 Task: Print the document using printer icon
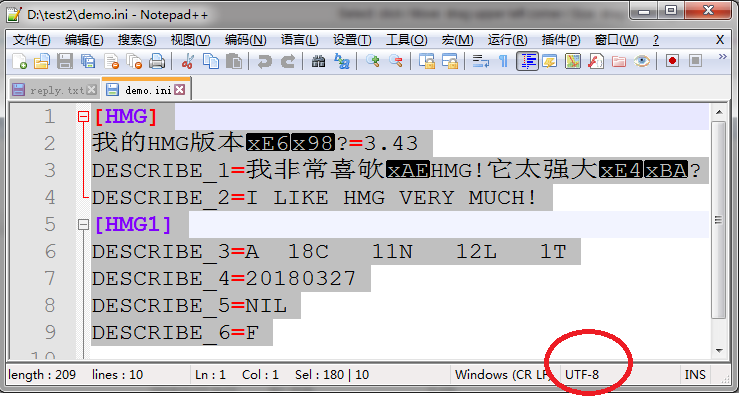pyautogui.click(x=157, y=61)
